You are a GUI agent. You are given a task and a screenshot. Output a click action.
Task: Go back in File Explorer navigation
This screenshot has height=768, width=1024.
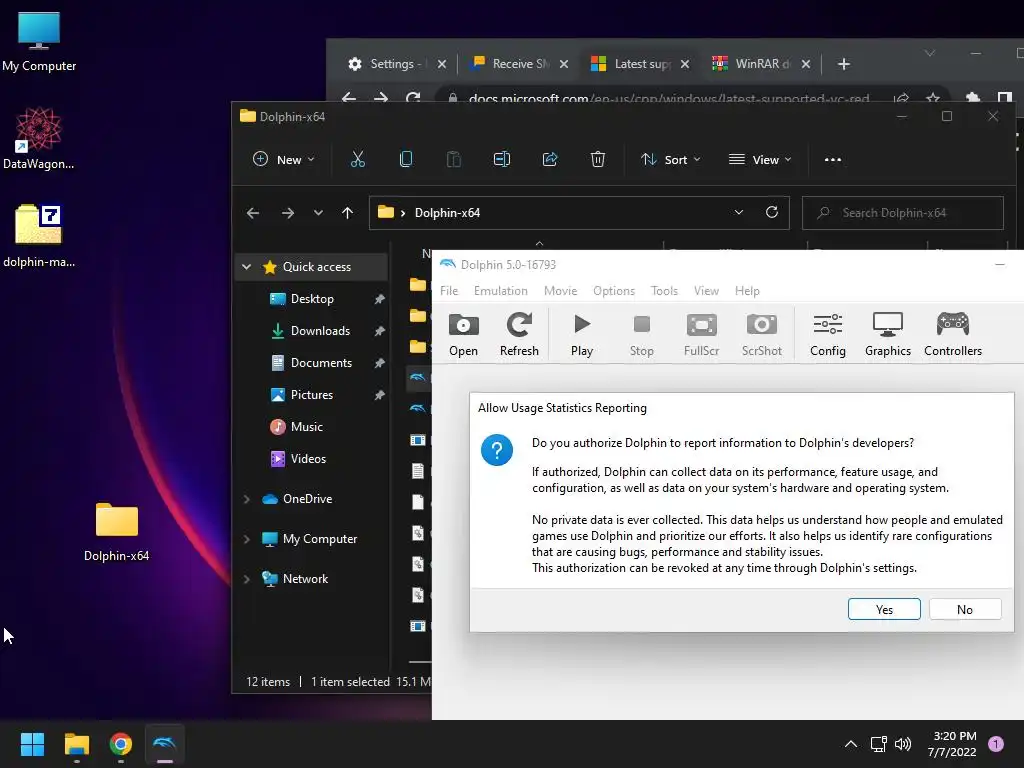pyautogui.click(x=253, y=213)
